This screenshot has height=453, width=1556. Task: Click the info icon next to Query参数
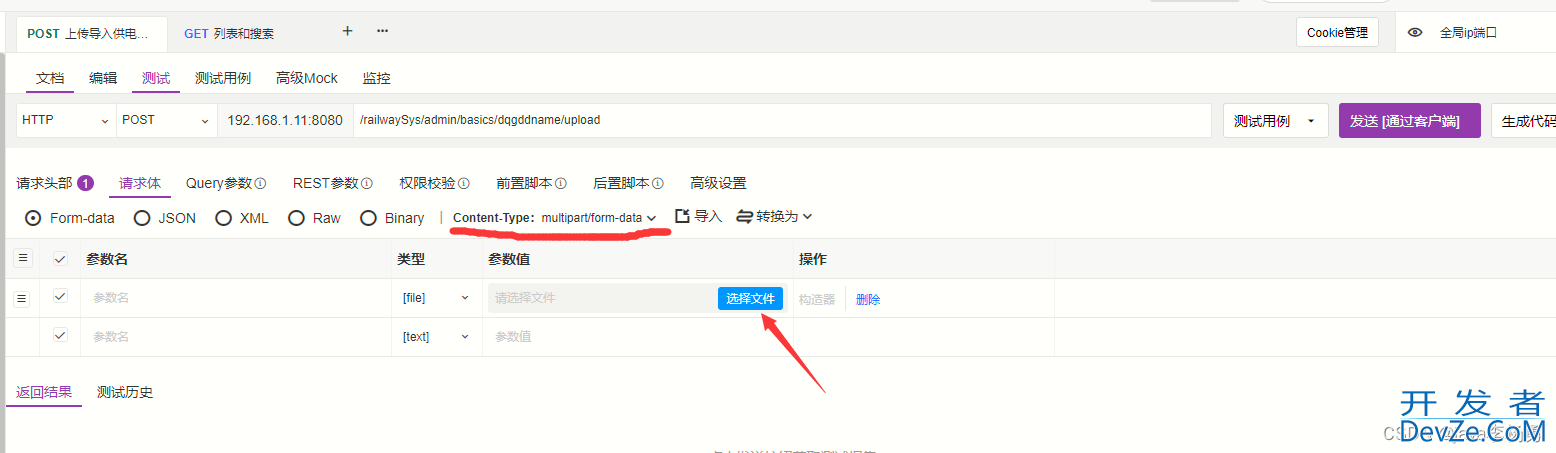coord(261,184)
